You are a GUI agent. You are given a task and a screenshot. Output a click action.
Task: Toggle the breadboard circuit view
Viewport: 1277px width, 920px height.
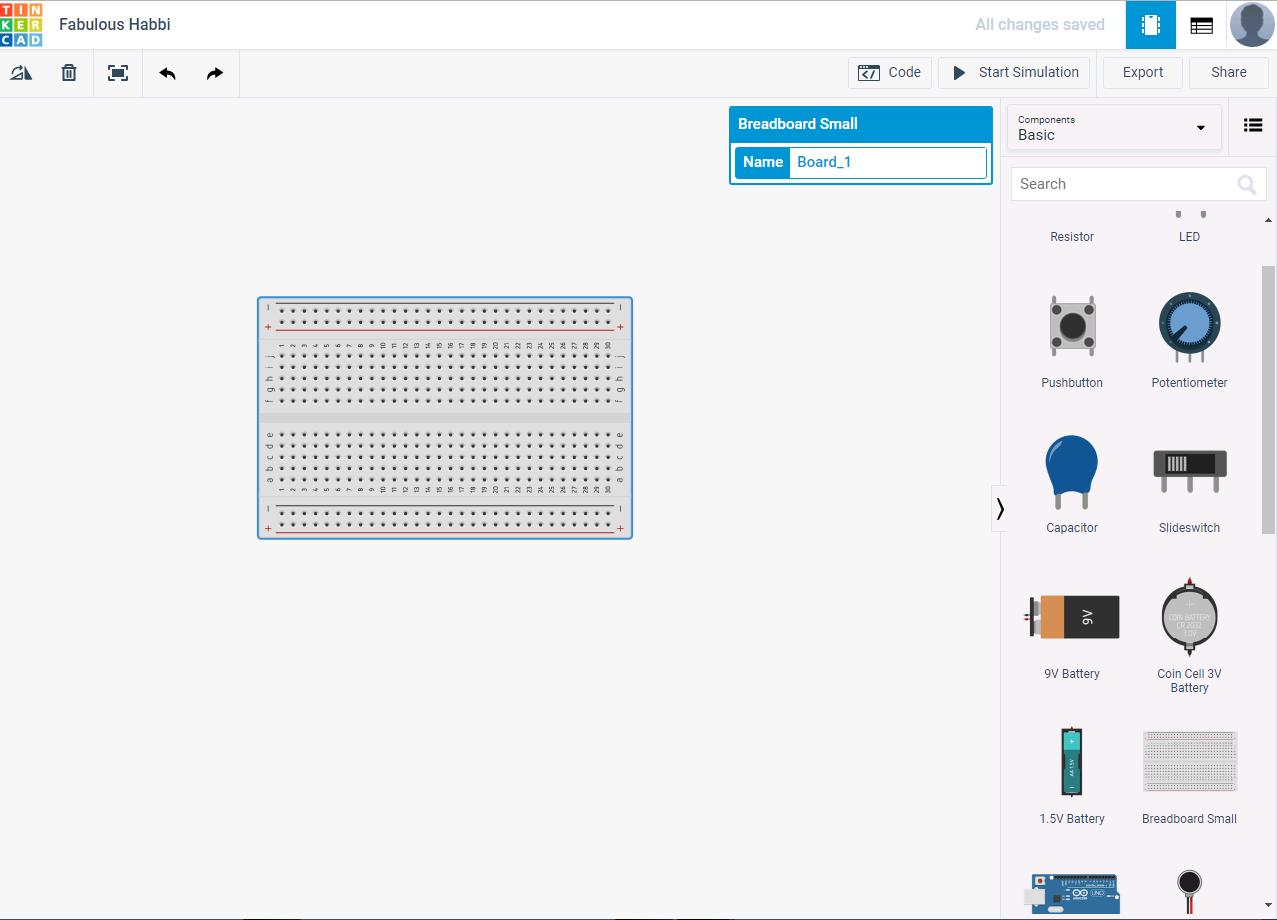coord(1149,24)
